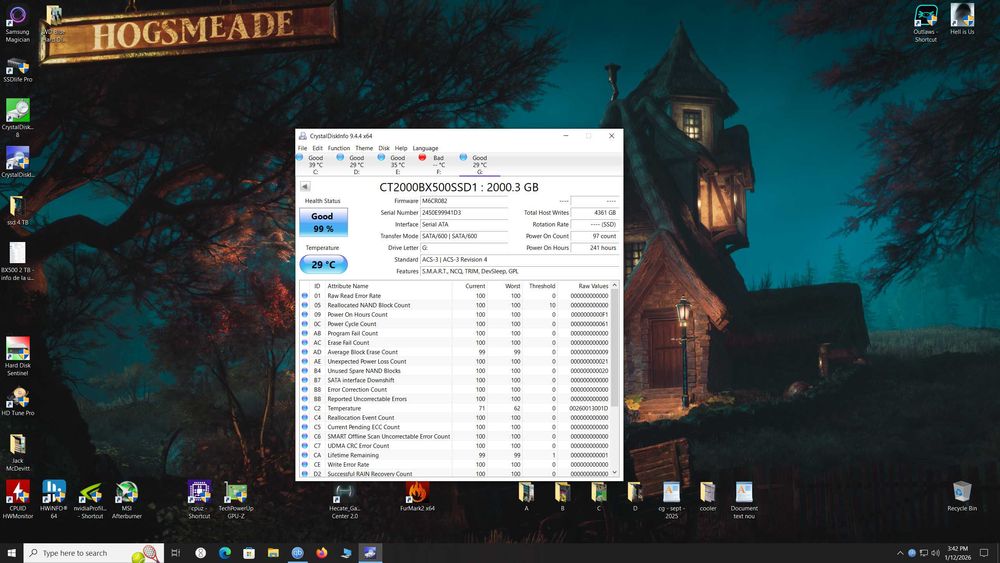
Task: Click the Power On Count value 97 count
Action: point(594,236)
